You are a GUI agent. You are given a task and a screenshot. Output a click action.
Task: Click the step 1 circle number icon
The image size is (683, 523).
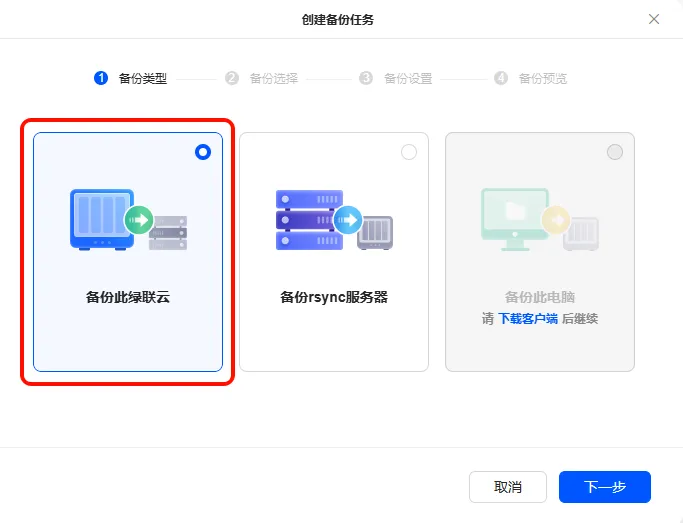pos(101,78)
